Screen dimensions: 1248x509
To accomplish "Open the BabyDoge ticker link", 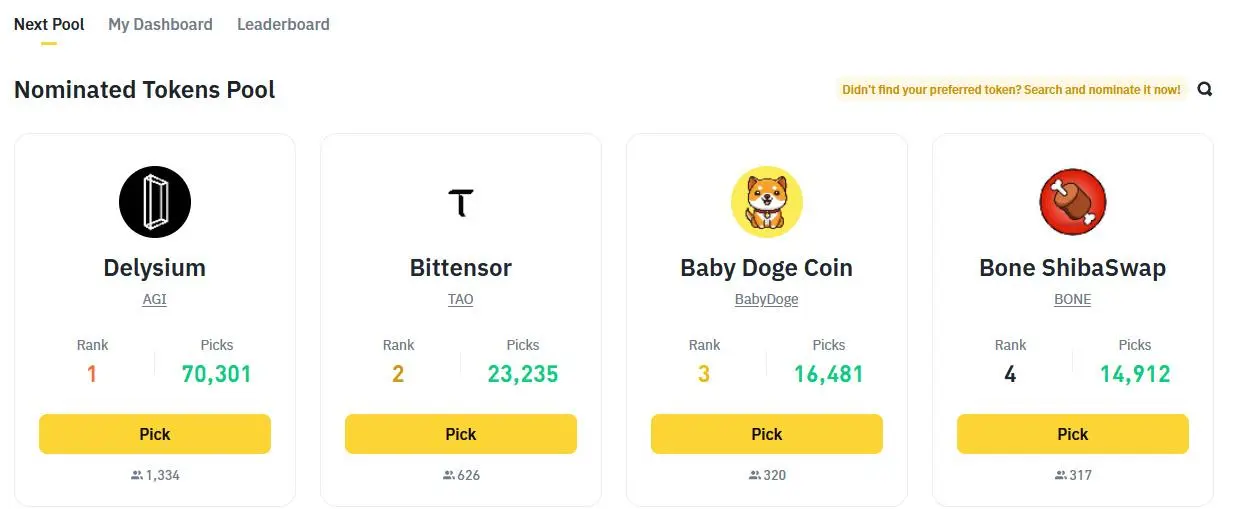I will tap(767, 299).
